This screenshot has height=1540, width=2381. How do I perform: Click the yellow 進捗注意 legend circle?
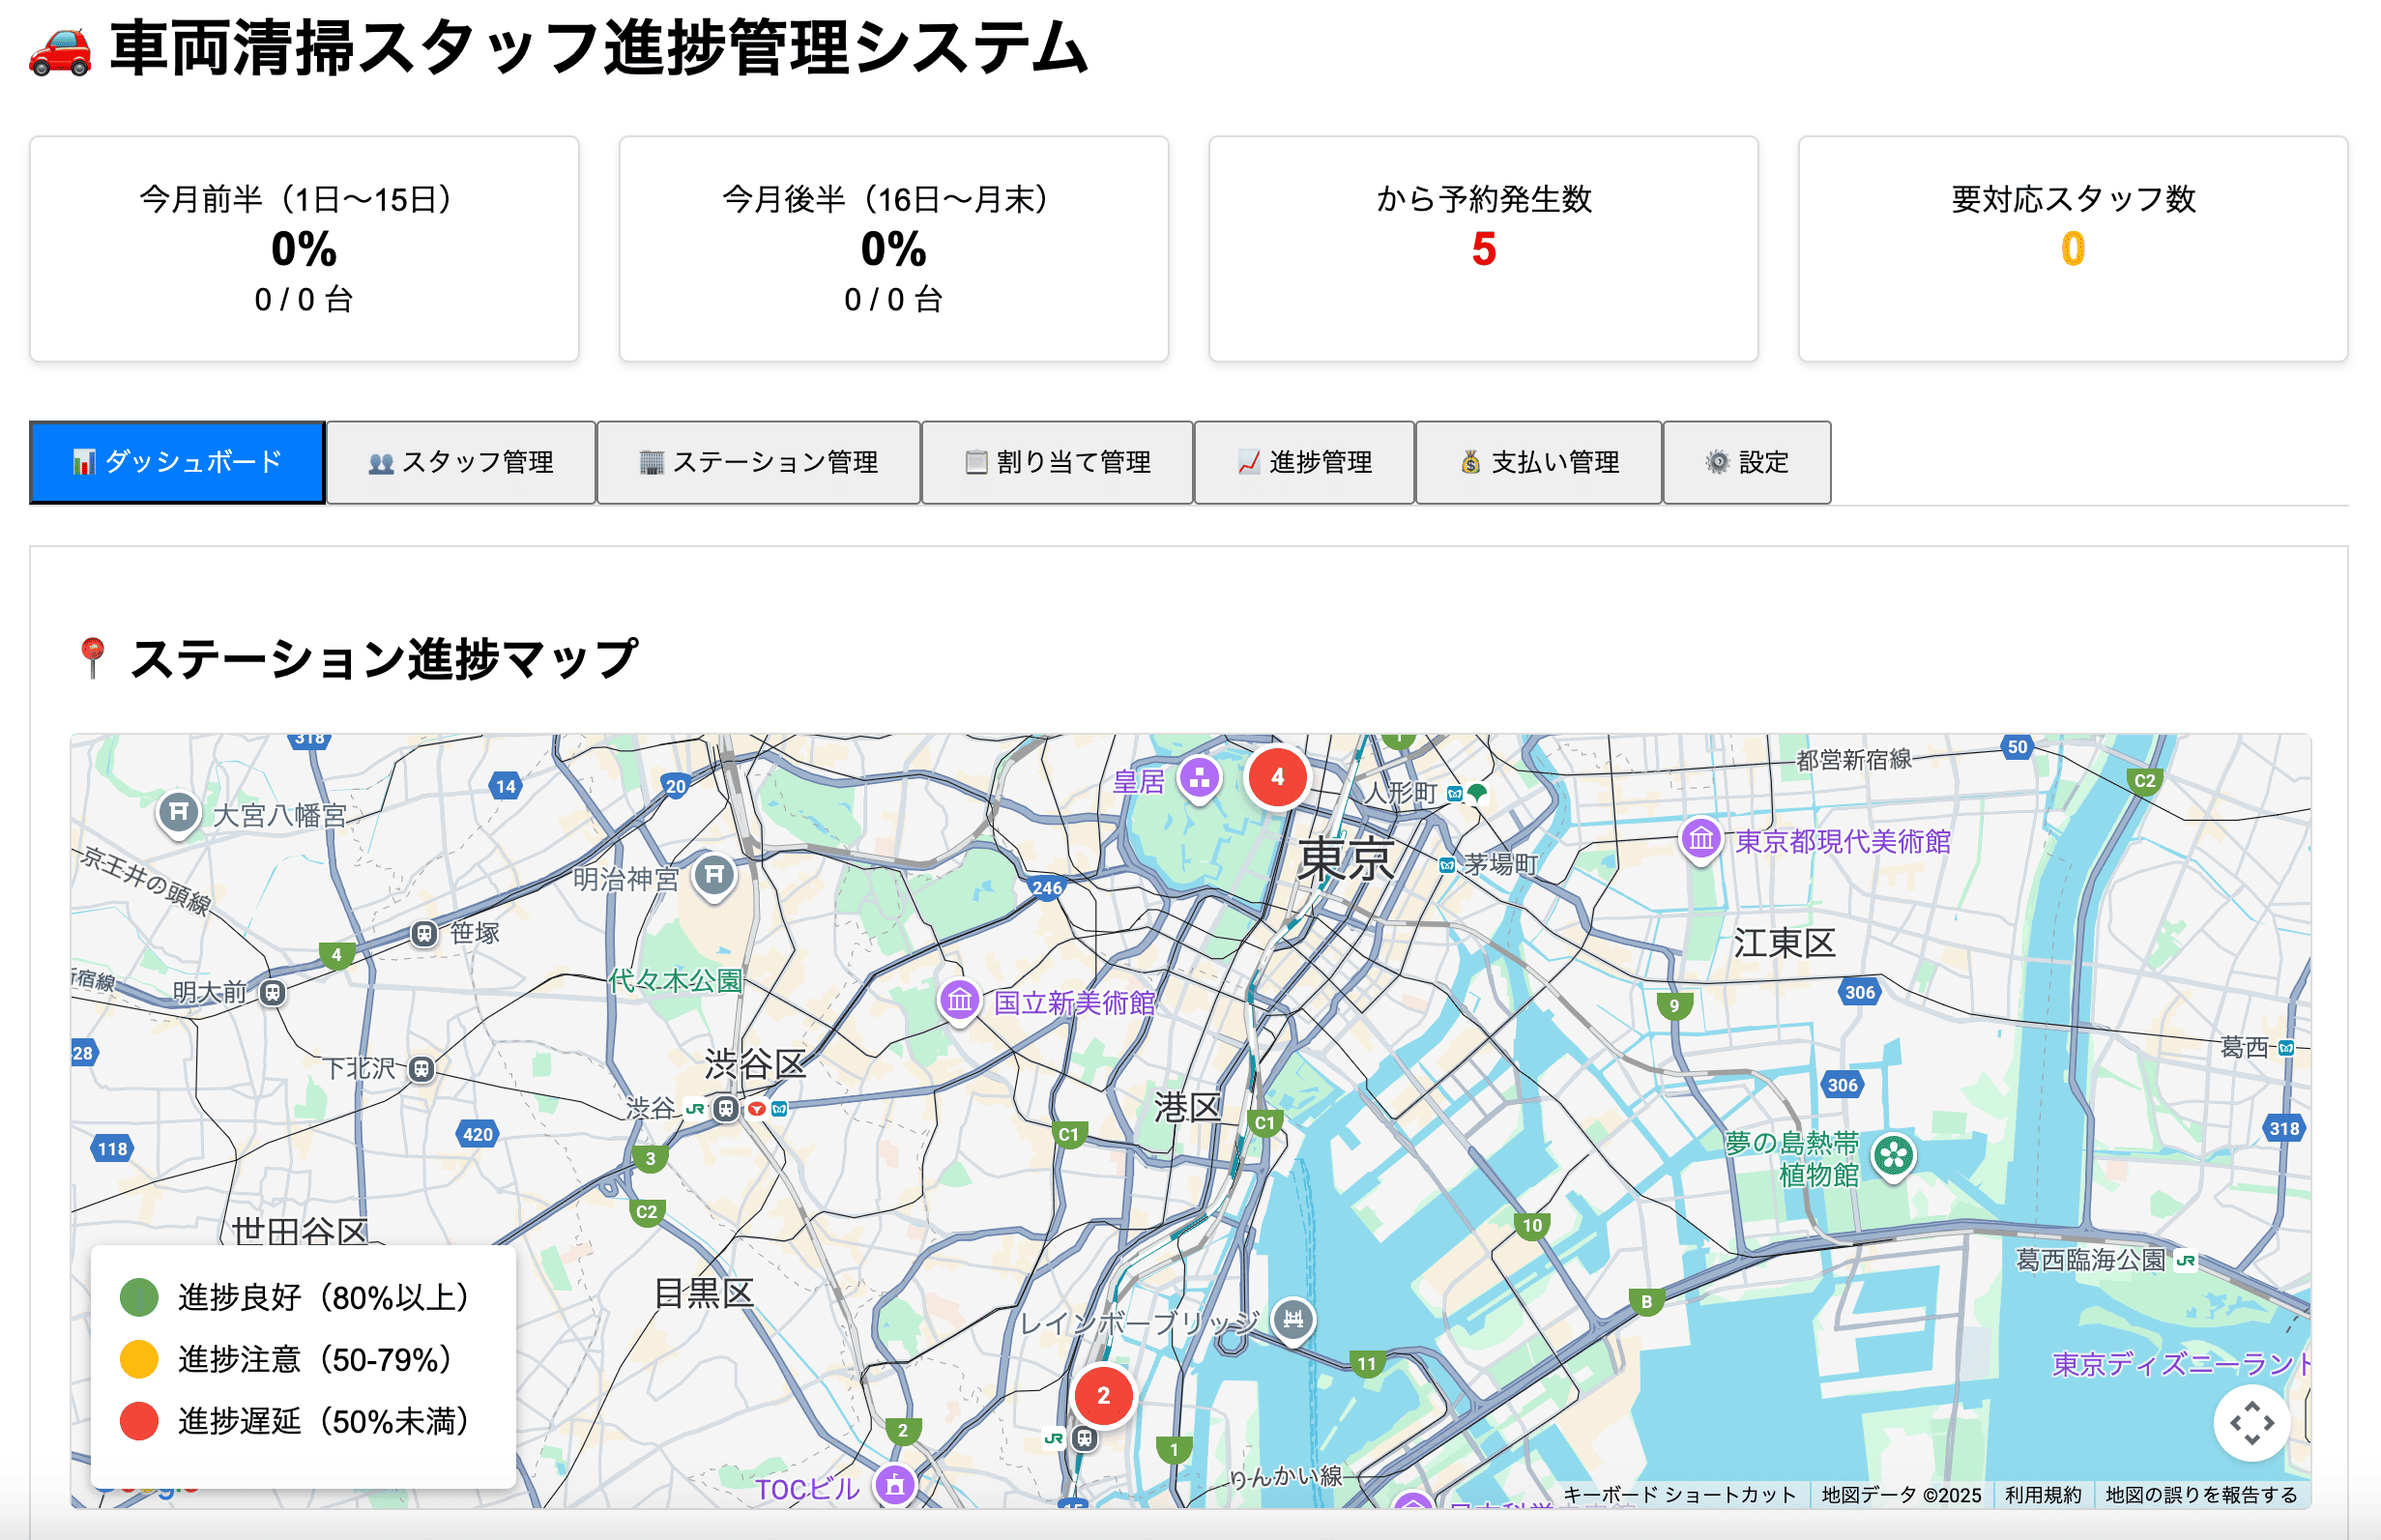pos(140,1360)
